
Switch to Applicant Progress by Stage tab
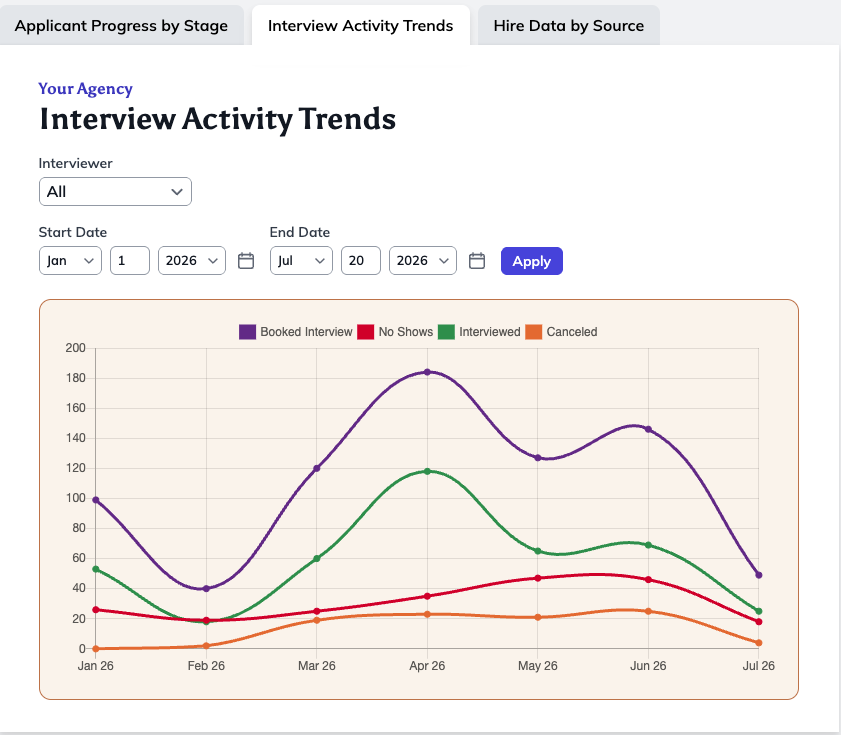(x=122, y=25)
